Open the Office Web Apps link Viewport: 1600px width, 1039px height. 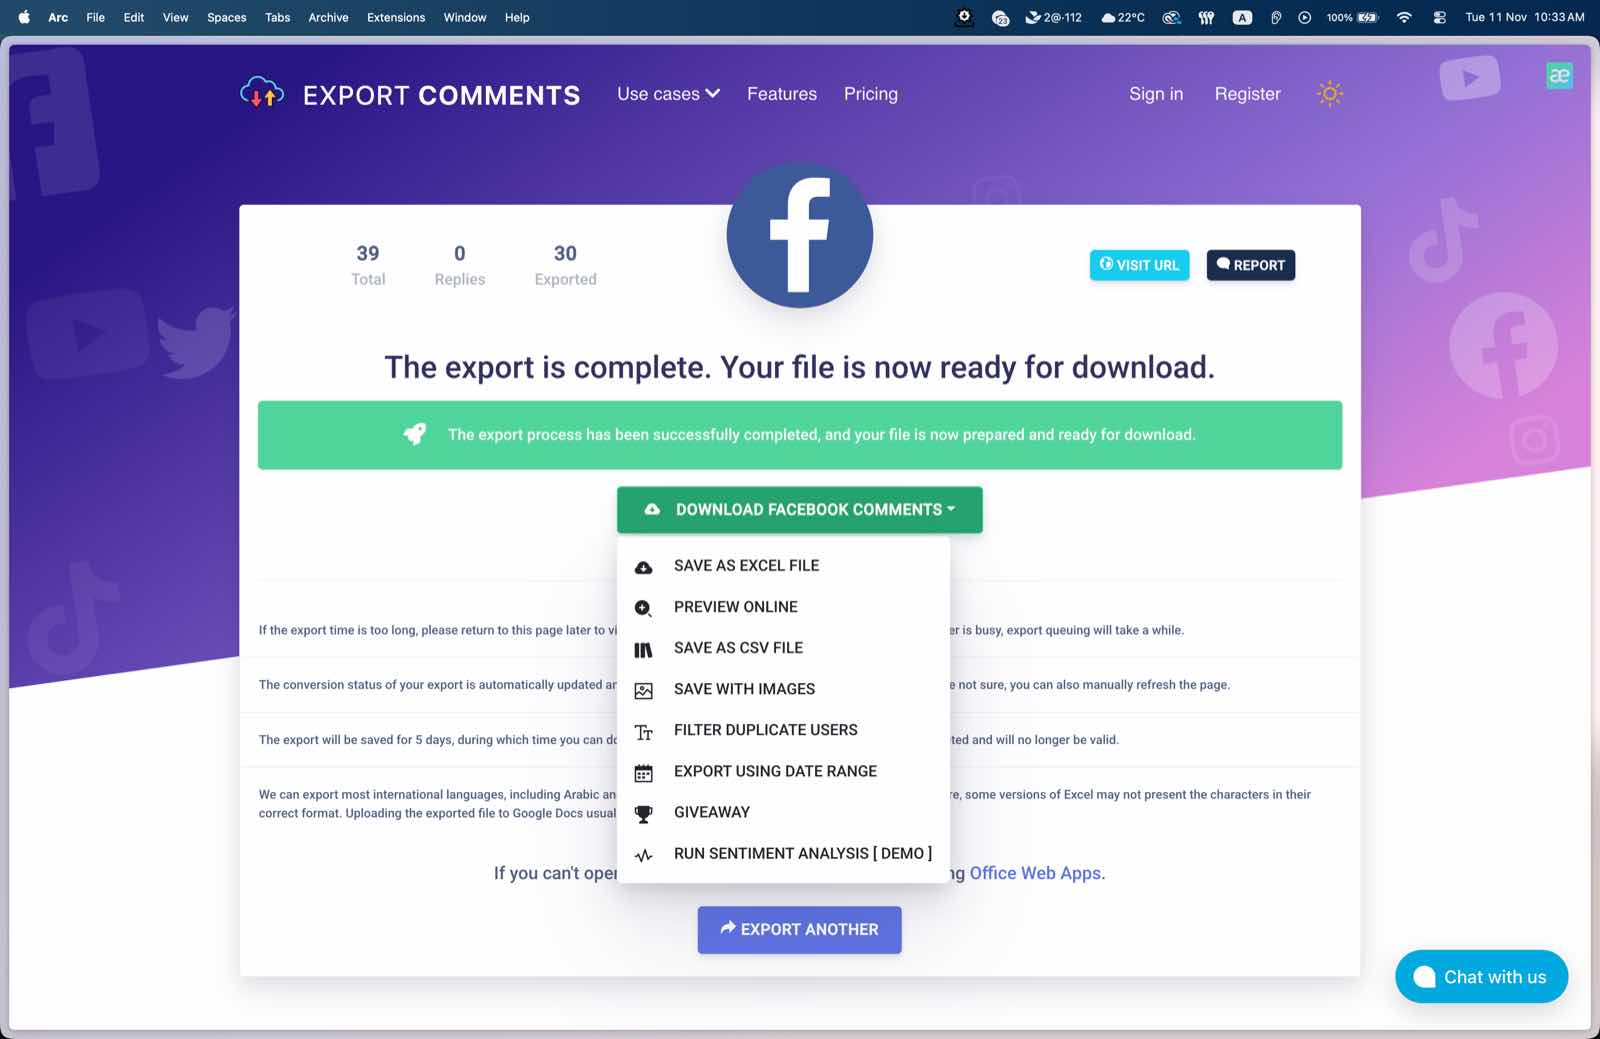pos(1035,873)
